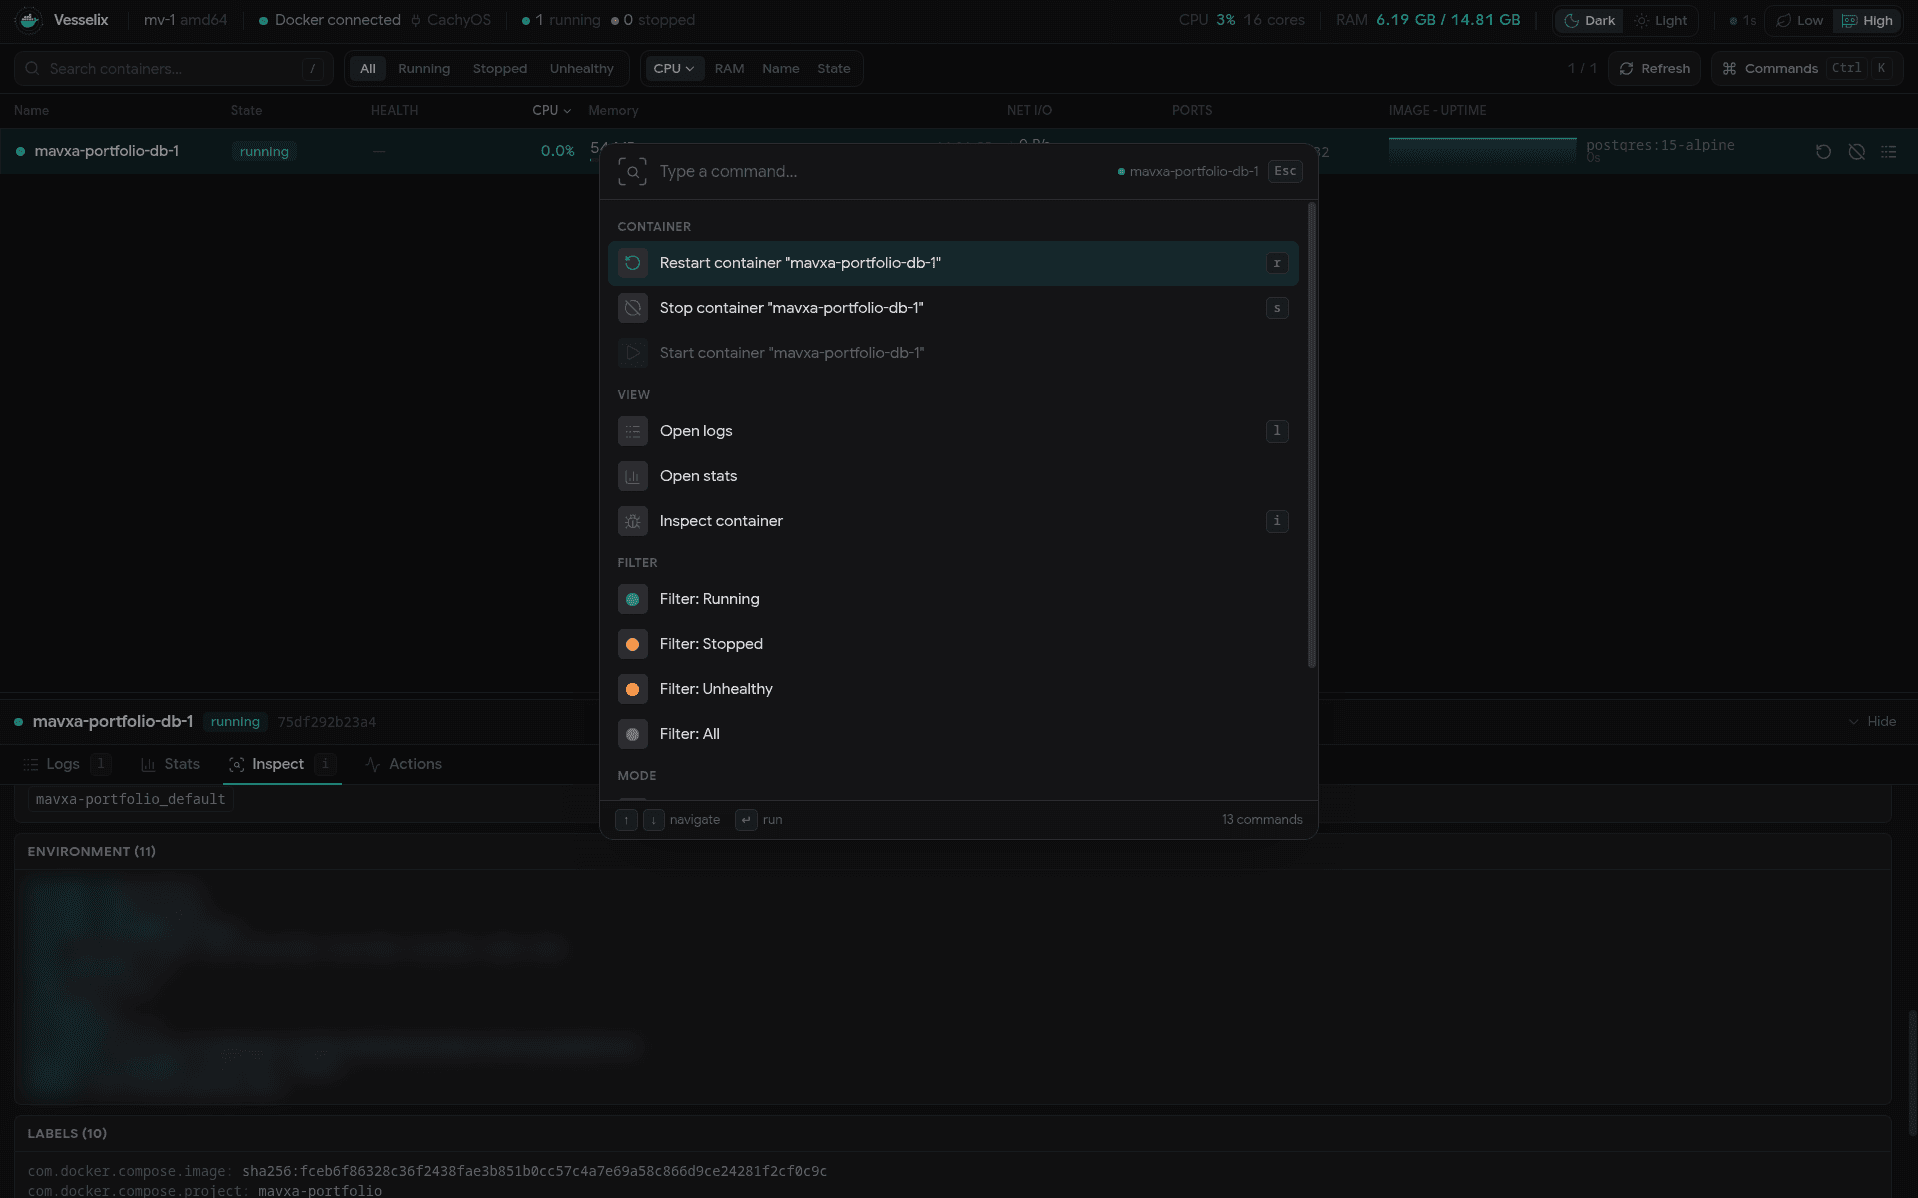This screenshot has height=1198, width=1918.
Task: Click the Stop container command icon
Action: tap(633, 308)
